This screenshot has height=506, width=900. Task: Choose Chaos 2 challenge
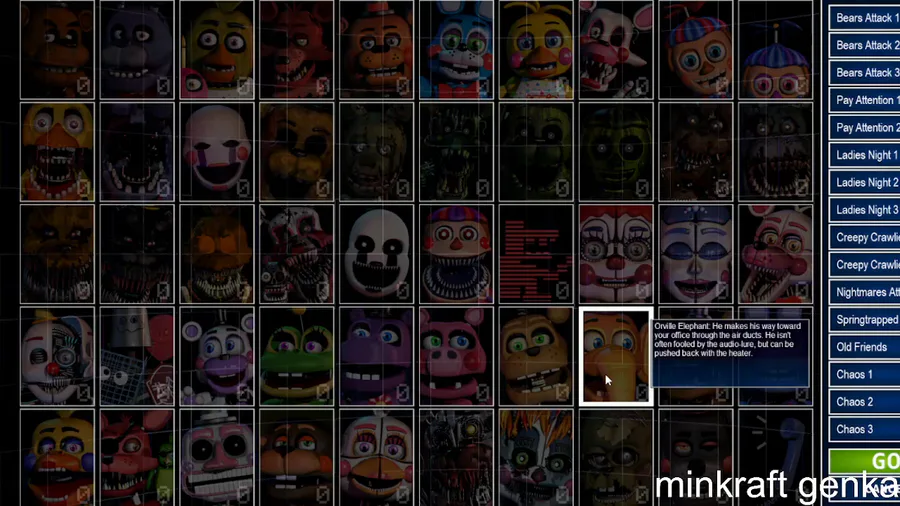point(864,402)
